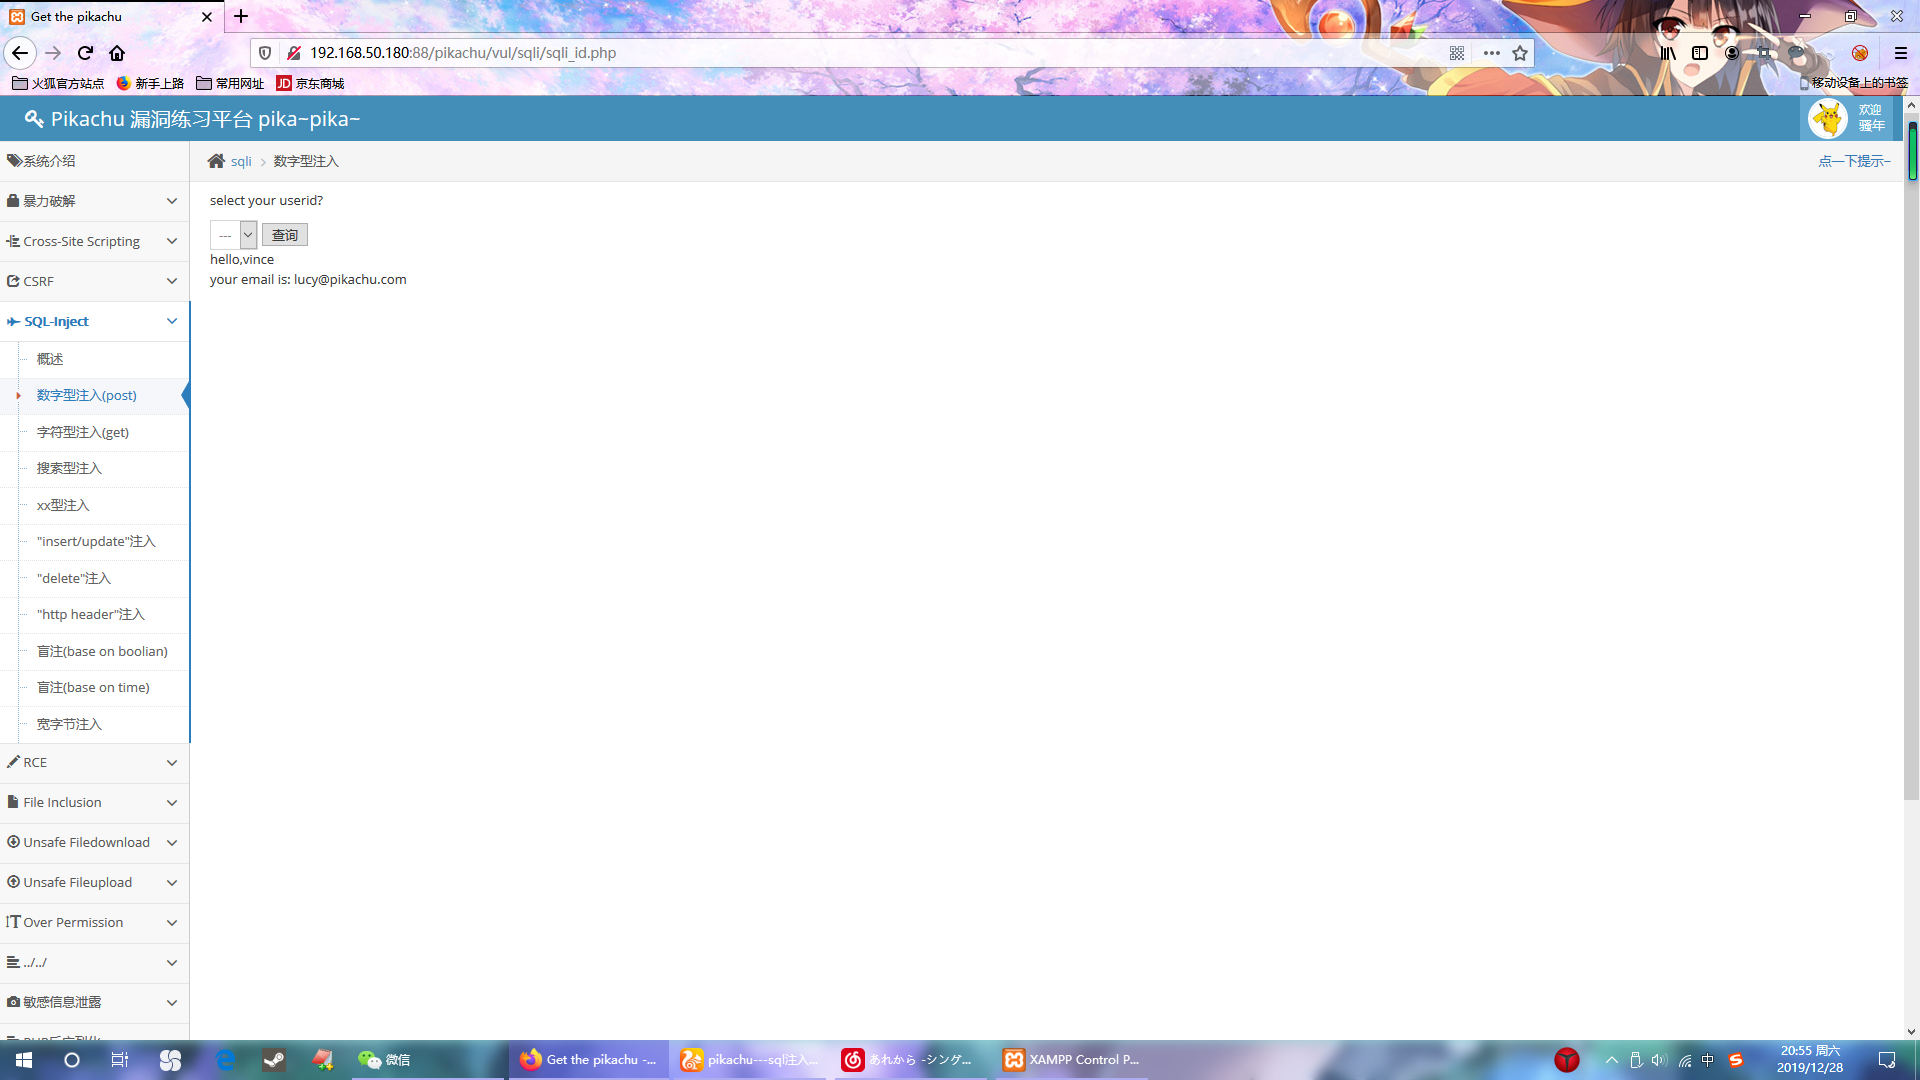The height and width of the screenshot is (1080, 1920).
Task: Click the 点一下提示 hint link
Action: pyautogui.click(x=1854, y=161)
